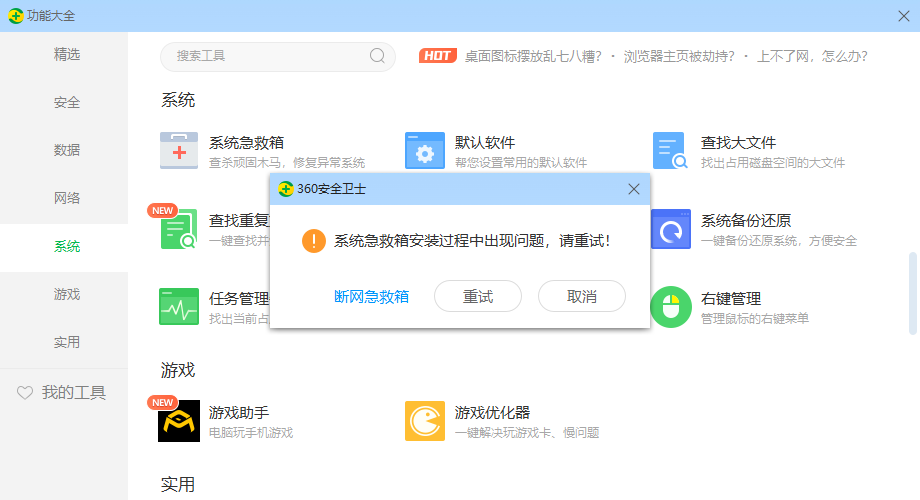
Task: Open hot topic 桌面图标摆放乱七八糟?
Action: pyautogui.click(x=533, y=56)
